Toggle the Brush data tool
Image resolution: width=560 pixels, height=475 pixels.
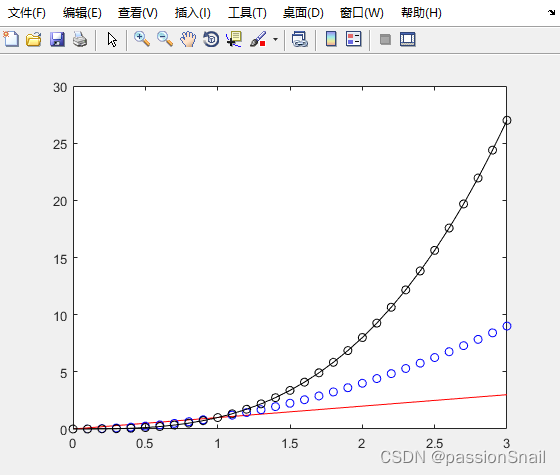point(258,39)
